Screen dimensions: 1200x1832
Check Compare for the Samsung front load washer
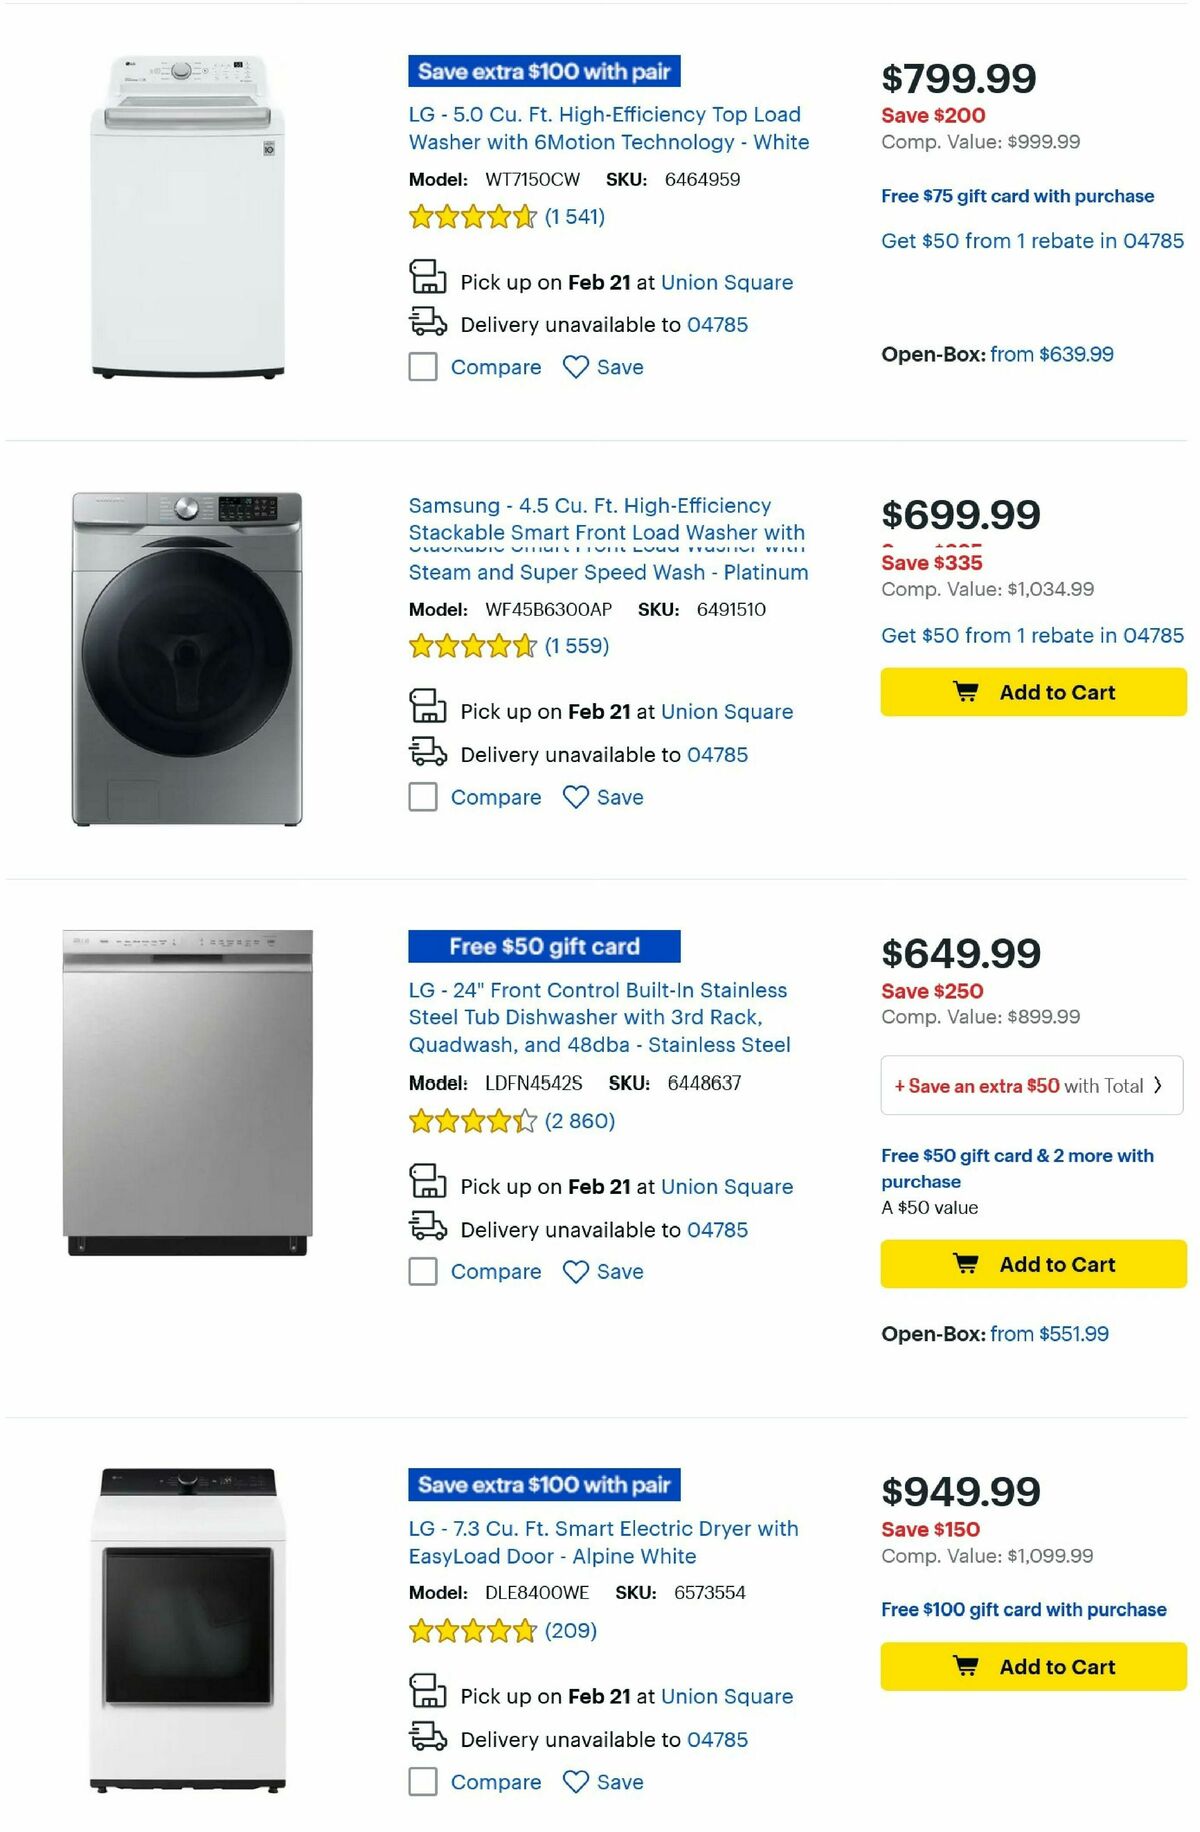coord(421,797)
